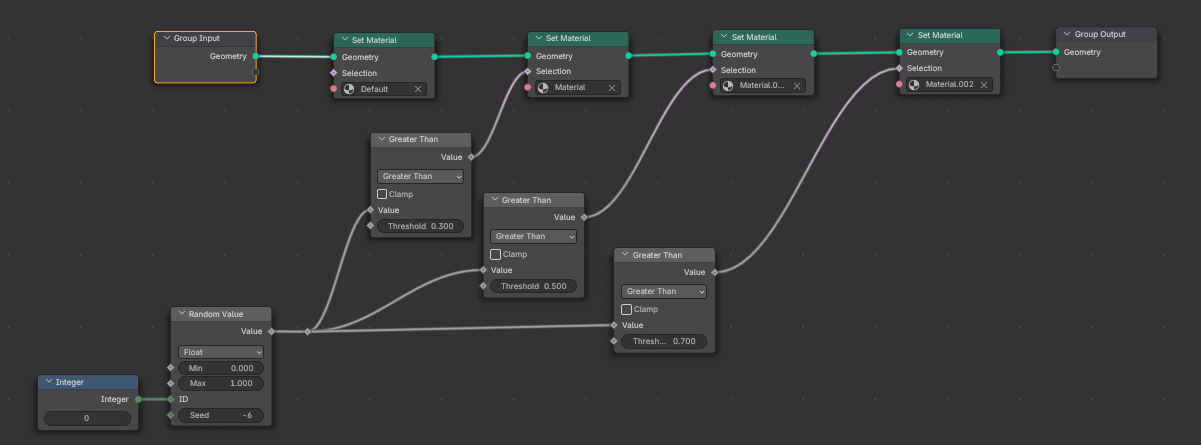Click the Value output socket of Threshold 0.500 node
This screenshot has width=1201, height=445.
tap(584, 217)
